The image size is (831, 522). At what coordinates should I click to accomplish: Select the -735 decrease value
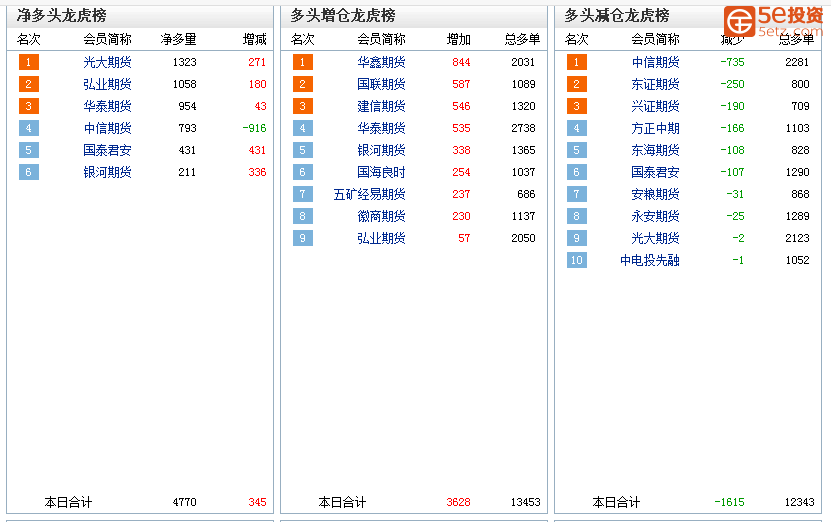click(x=732, y=62)
